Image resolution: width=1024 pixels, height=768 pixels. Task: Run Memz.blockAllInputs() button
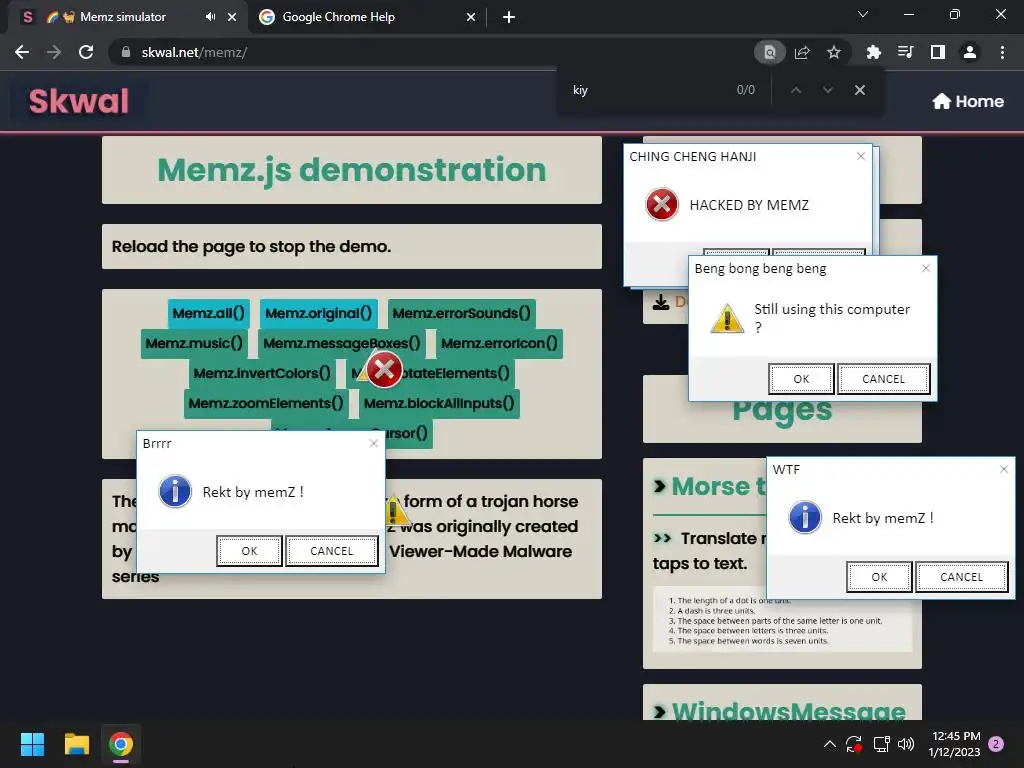(439, 404)
